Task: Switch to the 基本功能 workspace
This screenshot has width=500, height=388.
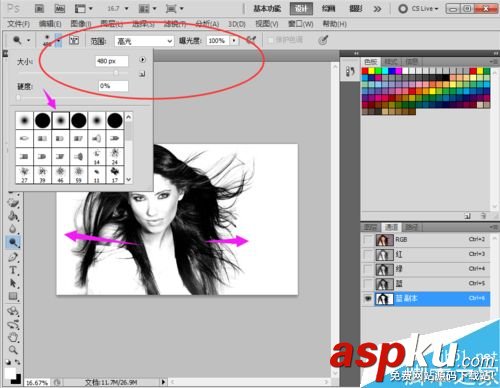Action: coord(267,9)
